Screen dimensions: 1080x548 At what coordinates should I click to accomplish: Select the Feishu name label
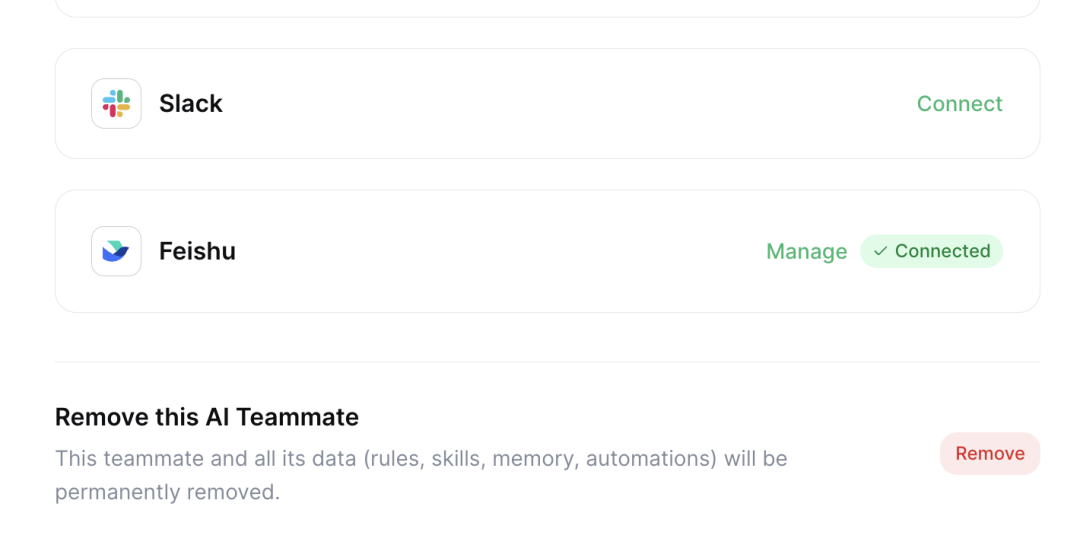197,251
